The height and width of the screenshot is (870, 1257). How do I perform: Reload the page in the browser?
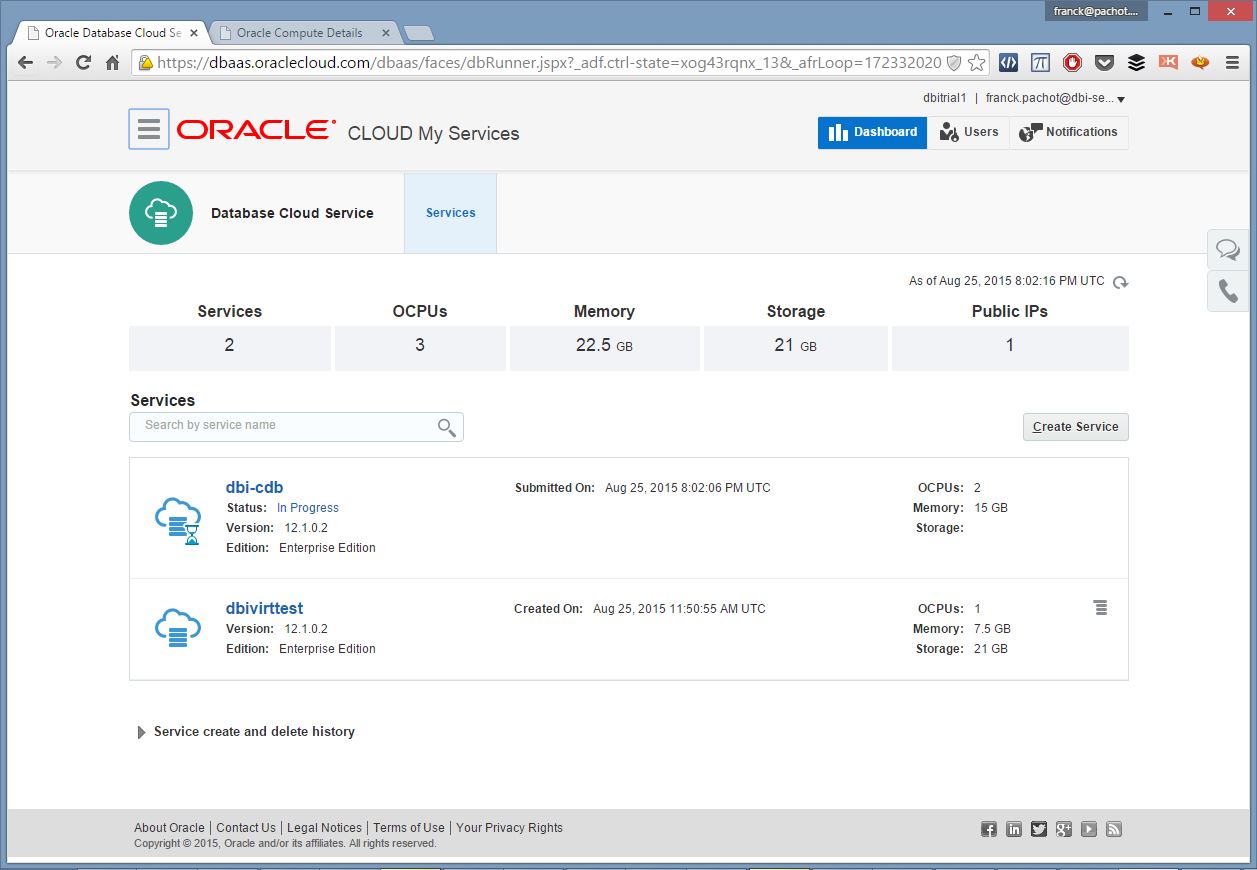tap(84, 62)
